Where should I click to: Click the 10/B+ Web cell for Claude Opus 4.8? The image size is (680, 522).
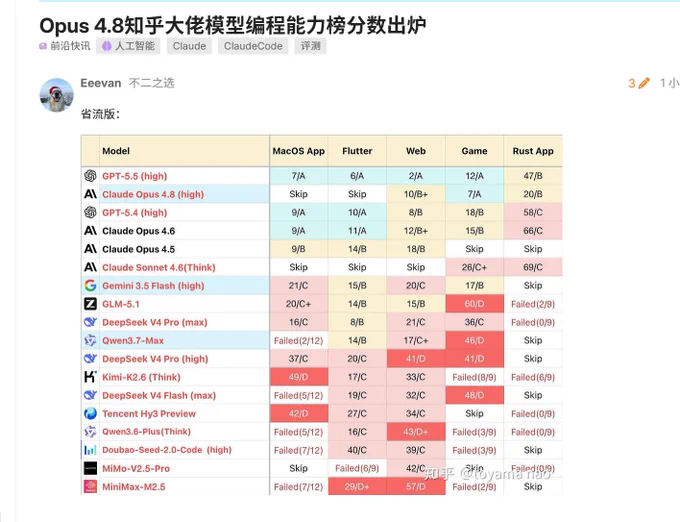click(x=415, y=194)
